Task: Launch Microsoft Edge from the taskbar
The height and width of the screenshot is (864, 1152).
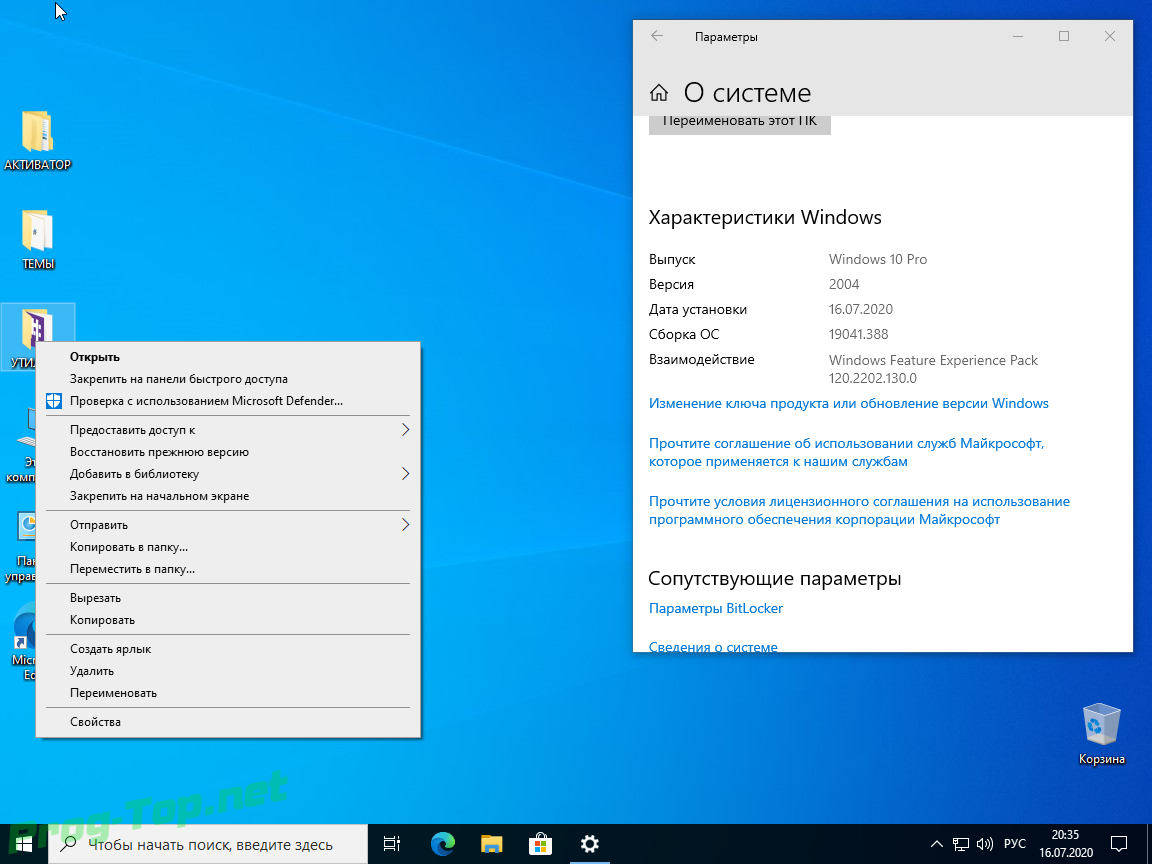Action: tap(442, 844)
